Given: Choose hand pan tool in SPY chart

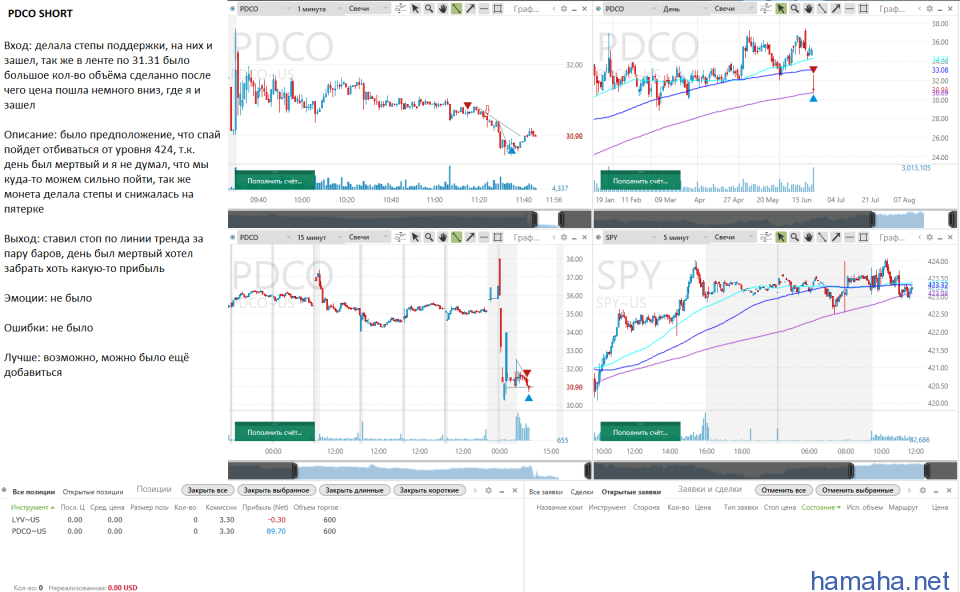Looking at the screenshot, I should (x=808, y=237).
